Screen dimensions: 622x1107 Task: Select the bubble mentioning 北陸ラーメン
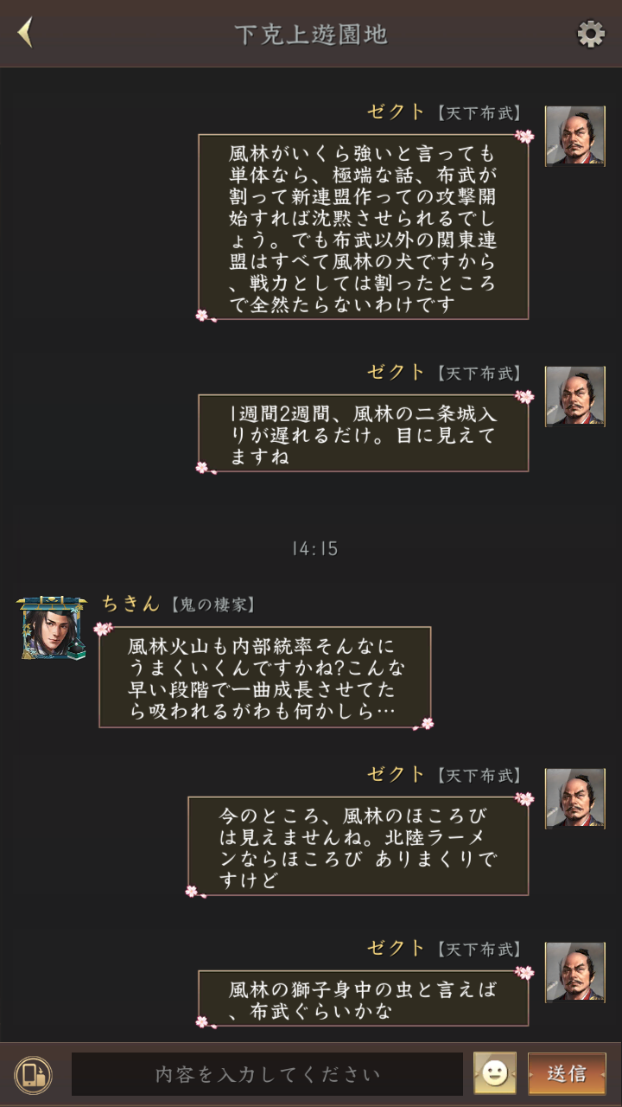[358, 846]
